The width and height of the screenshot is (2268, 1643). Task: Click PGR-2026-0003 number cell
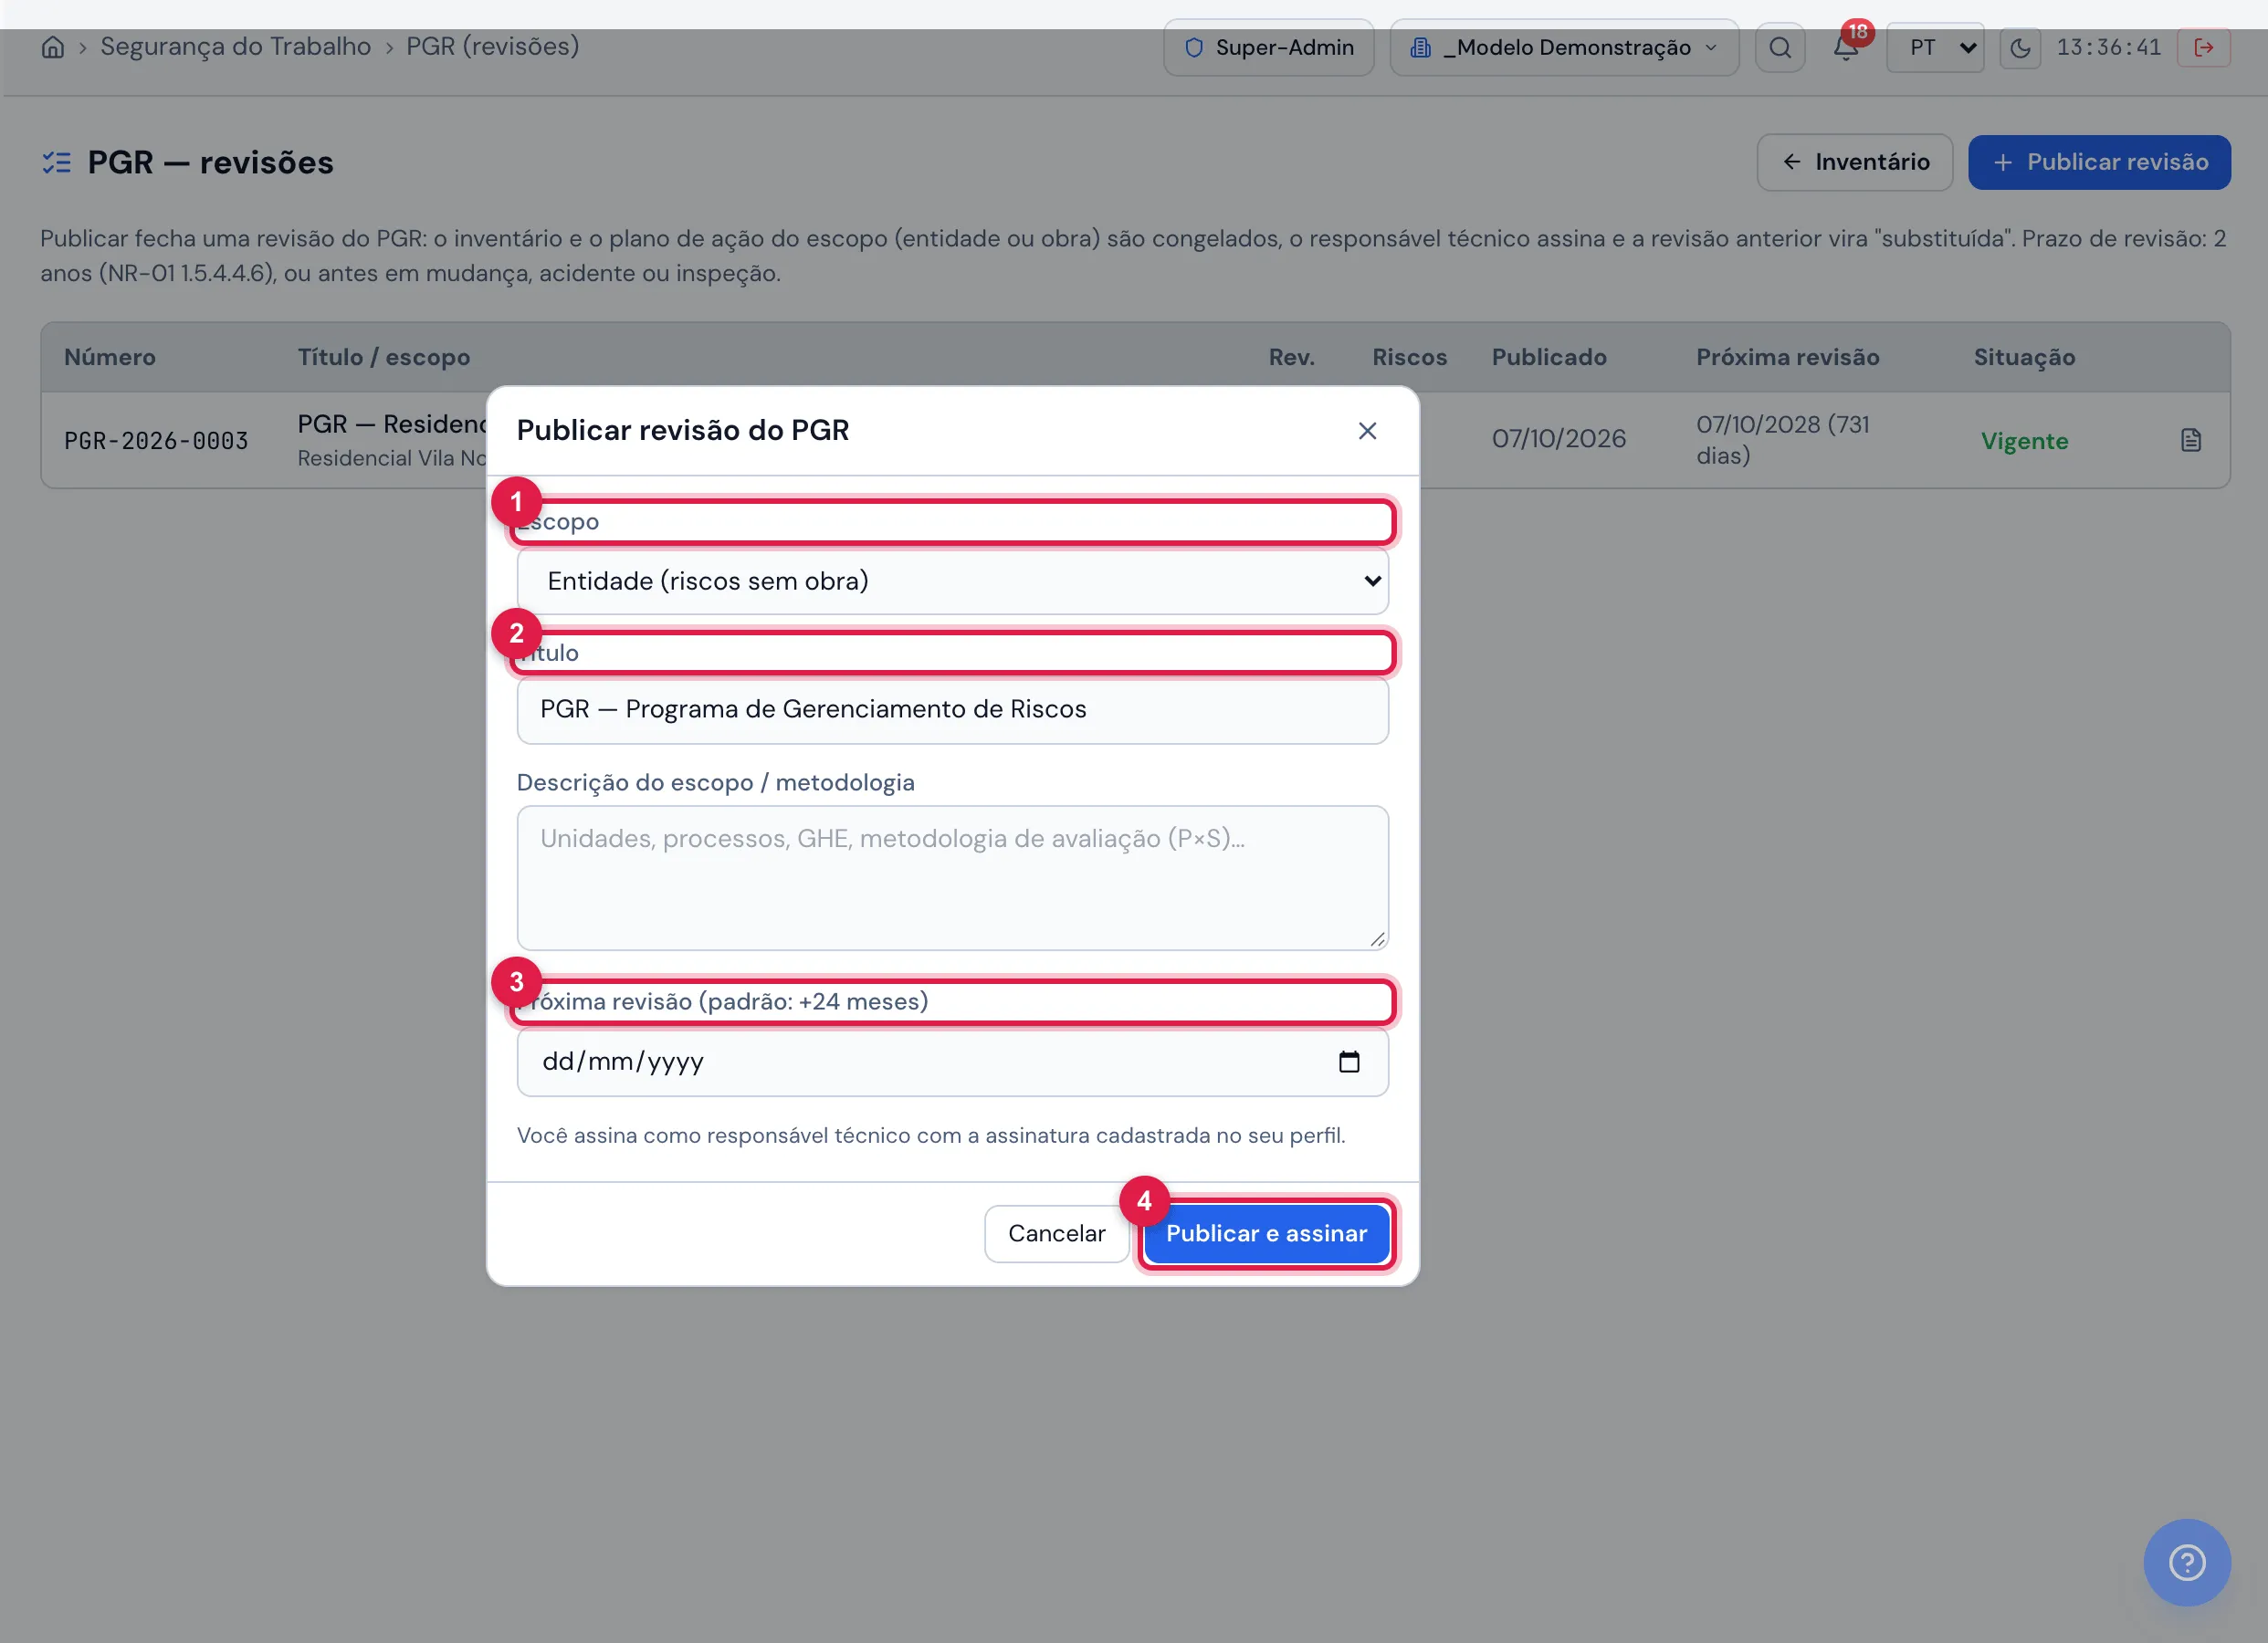156,441
